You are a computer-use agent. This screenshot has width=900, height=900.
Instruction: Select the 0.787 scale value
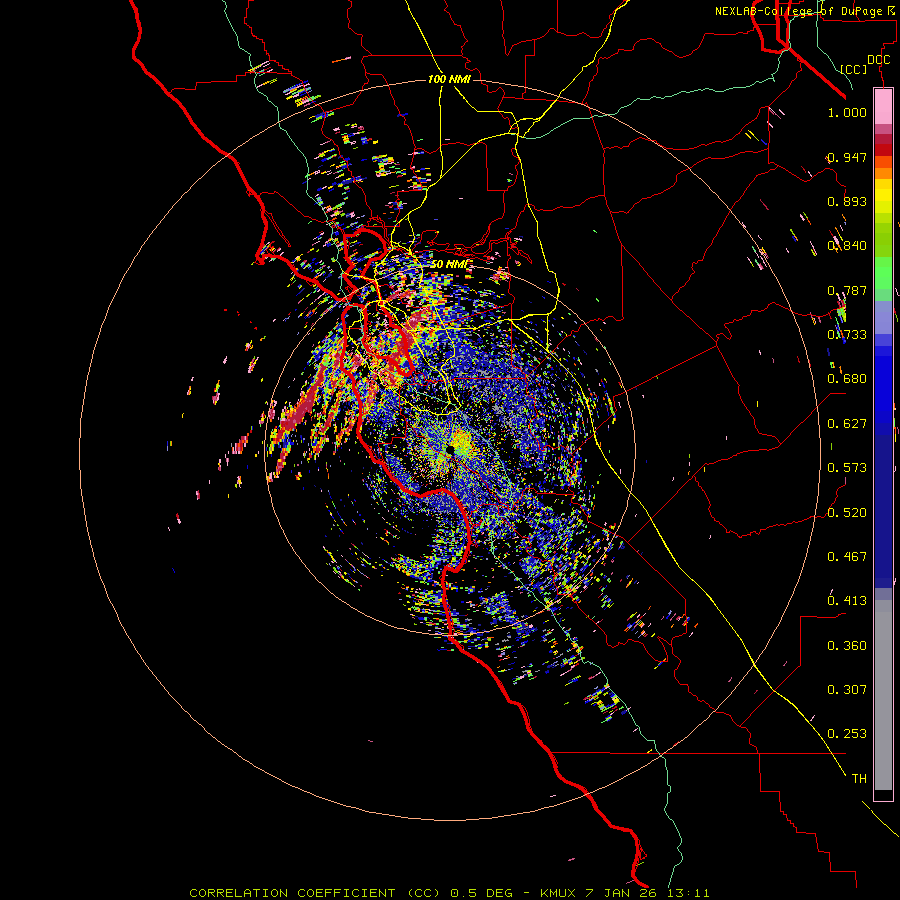click(x=847, y=290)
